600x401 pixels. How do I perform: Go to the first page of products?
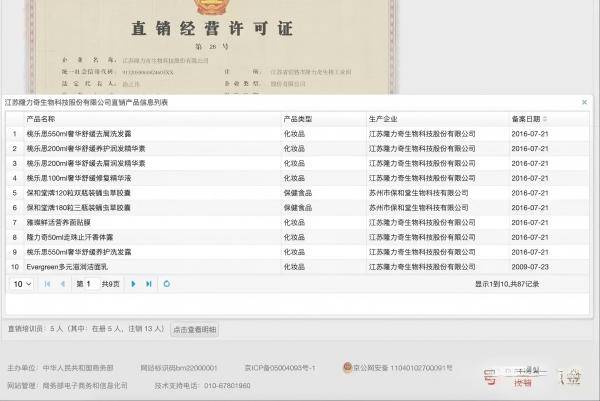(47, 284)
